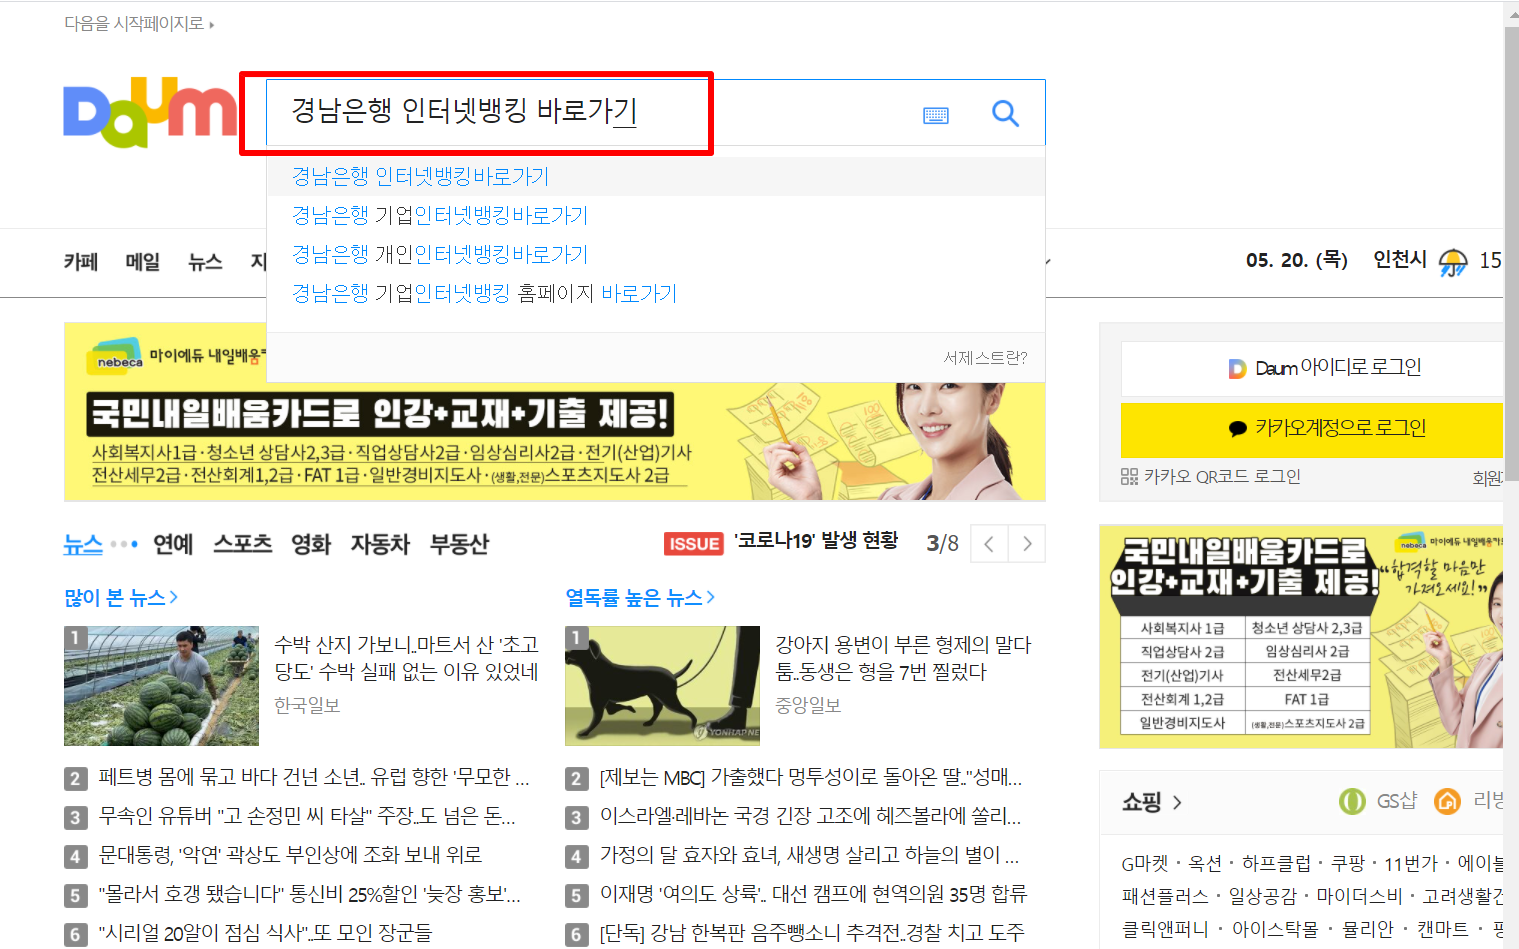This screenshot has height=949, width=1519.
Task: Click '코로나19' 발생 현황 issue link
Action: [x=816, y=541]
